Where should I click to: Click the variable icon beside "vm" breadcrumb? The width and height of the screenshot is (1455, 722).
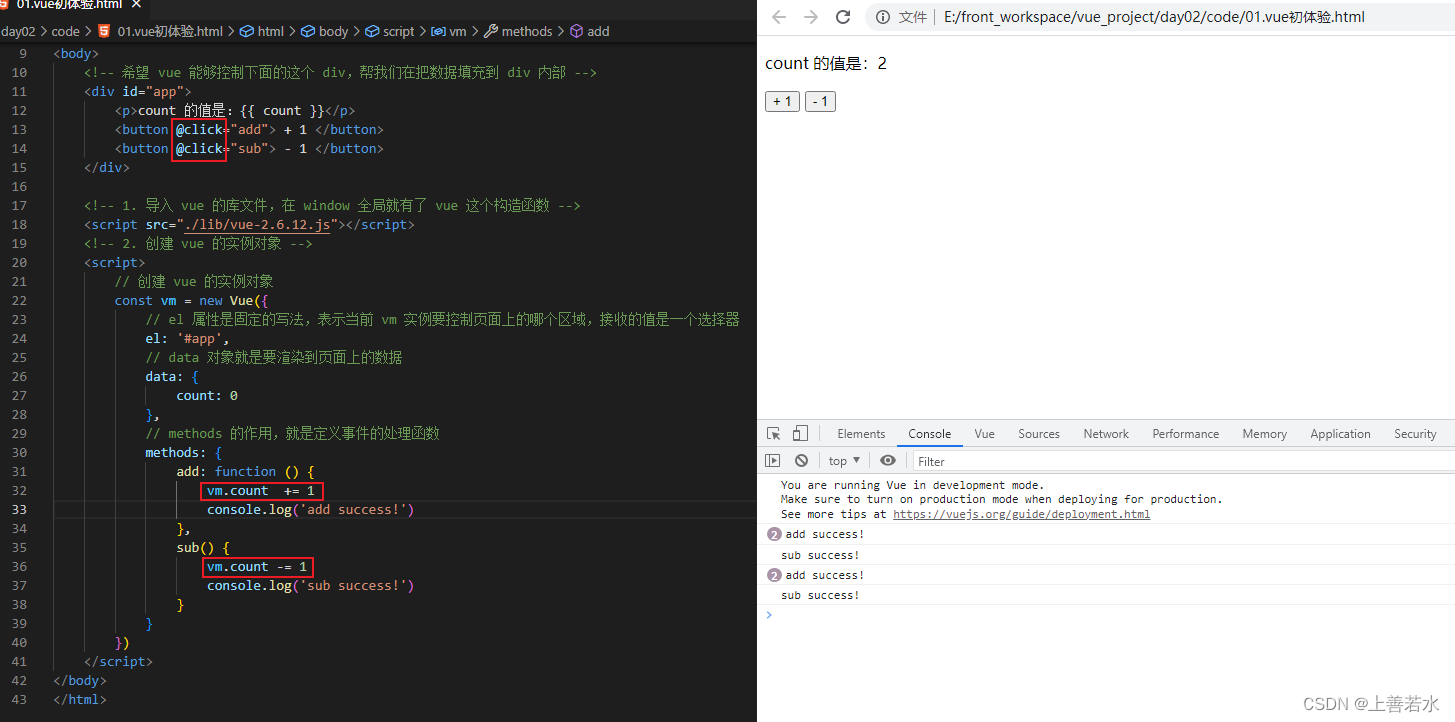tap(438, 31)
